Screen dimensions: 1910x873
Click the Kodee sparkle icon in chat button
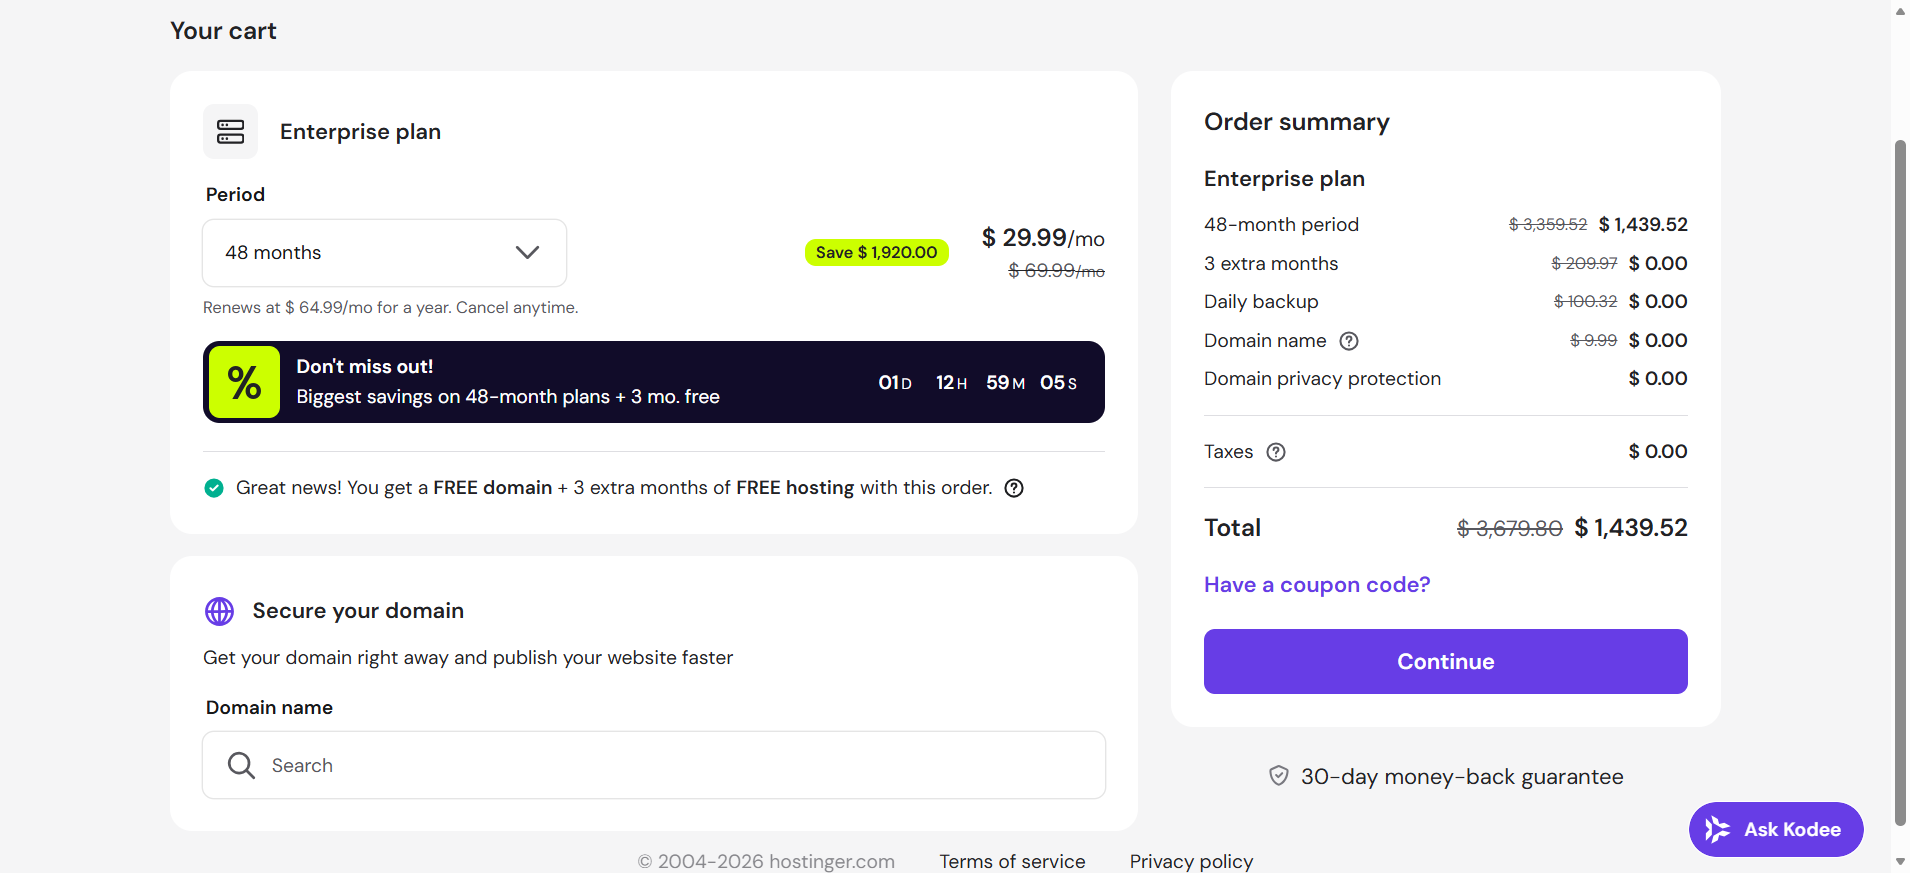coord(1717,829)
